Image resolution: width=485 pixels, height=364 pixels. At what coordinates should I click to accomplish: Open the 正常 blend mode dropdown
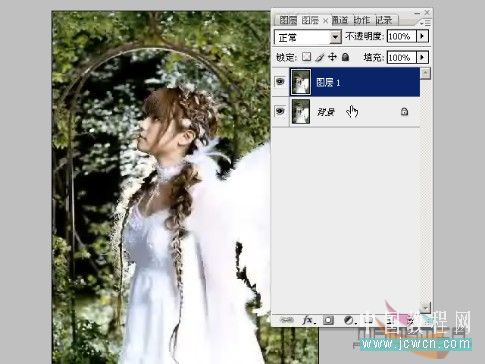click(335, 37)
